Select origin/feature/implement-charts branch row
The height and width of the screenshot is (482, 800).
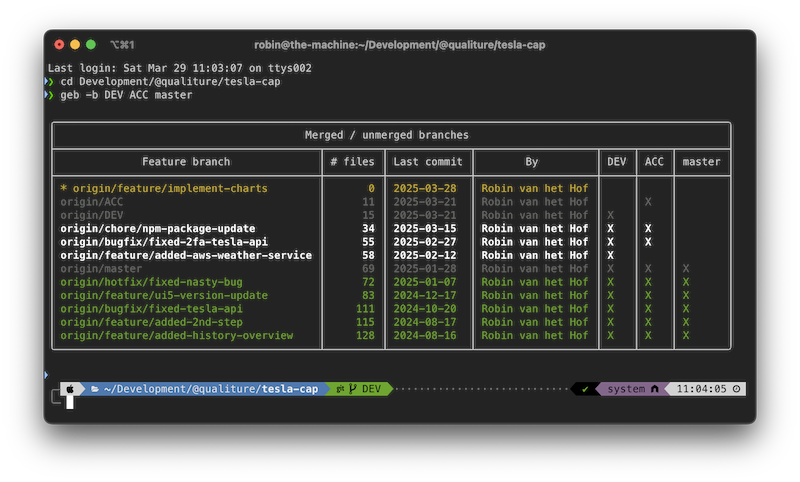click(x=391, y=189)
